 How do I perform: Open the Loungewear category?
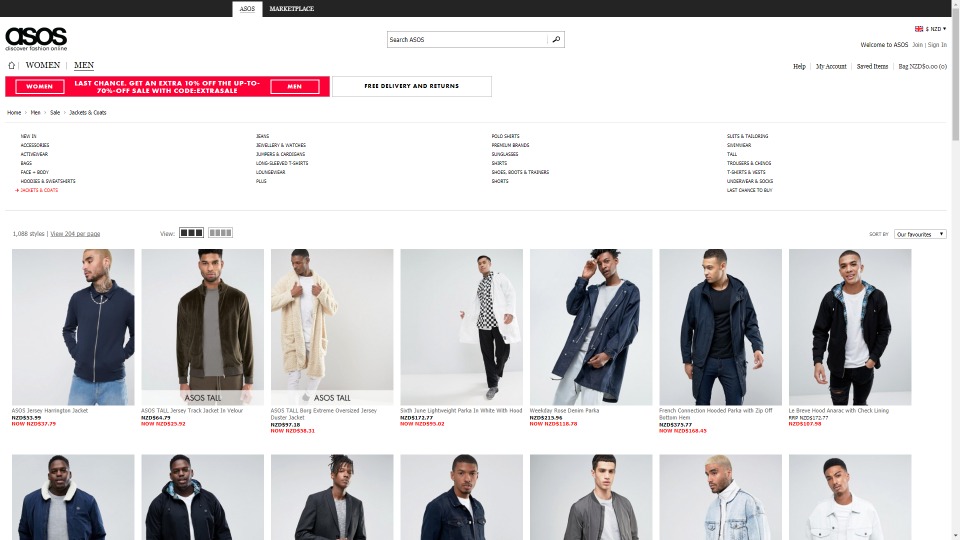tap(270, 172)
